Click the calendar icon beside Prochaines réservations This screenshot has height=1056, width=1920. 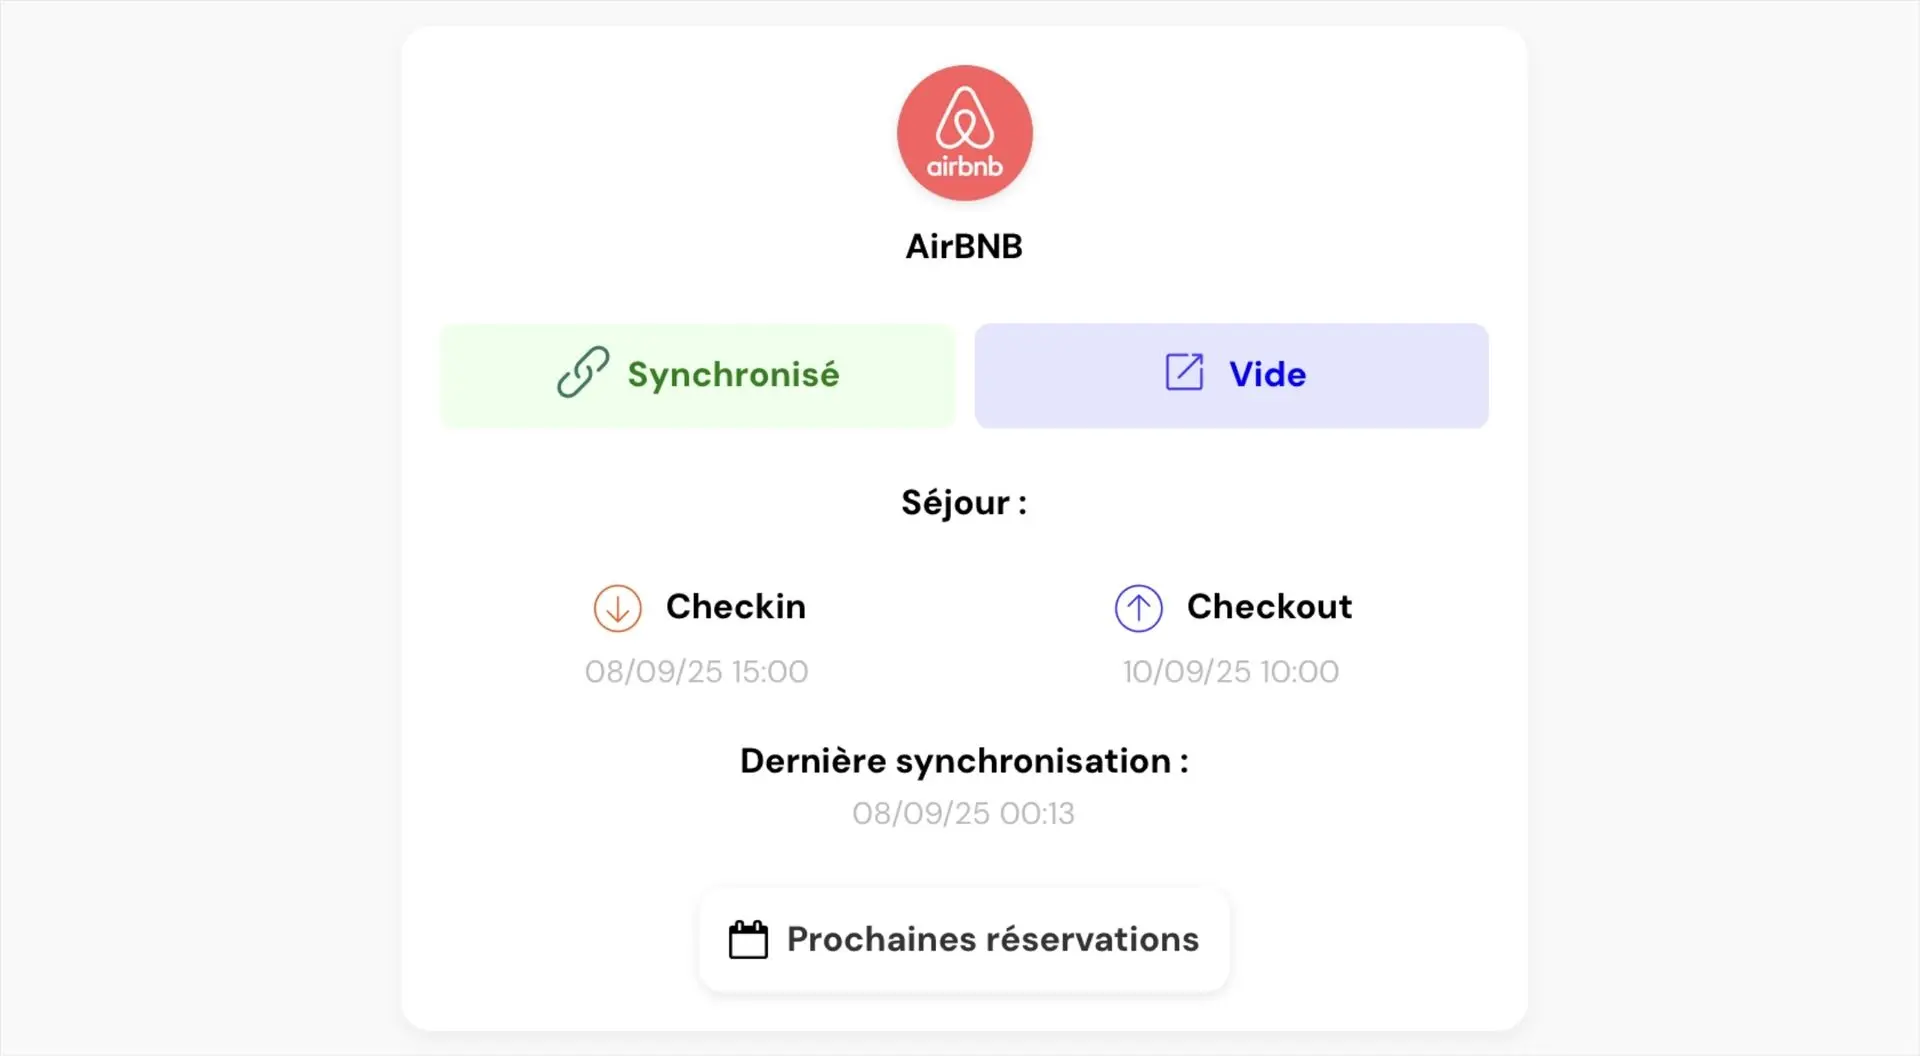pyautogui.click(x=748, y=940)
